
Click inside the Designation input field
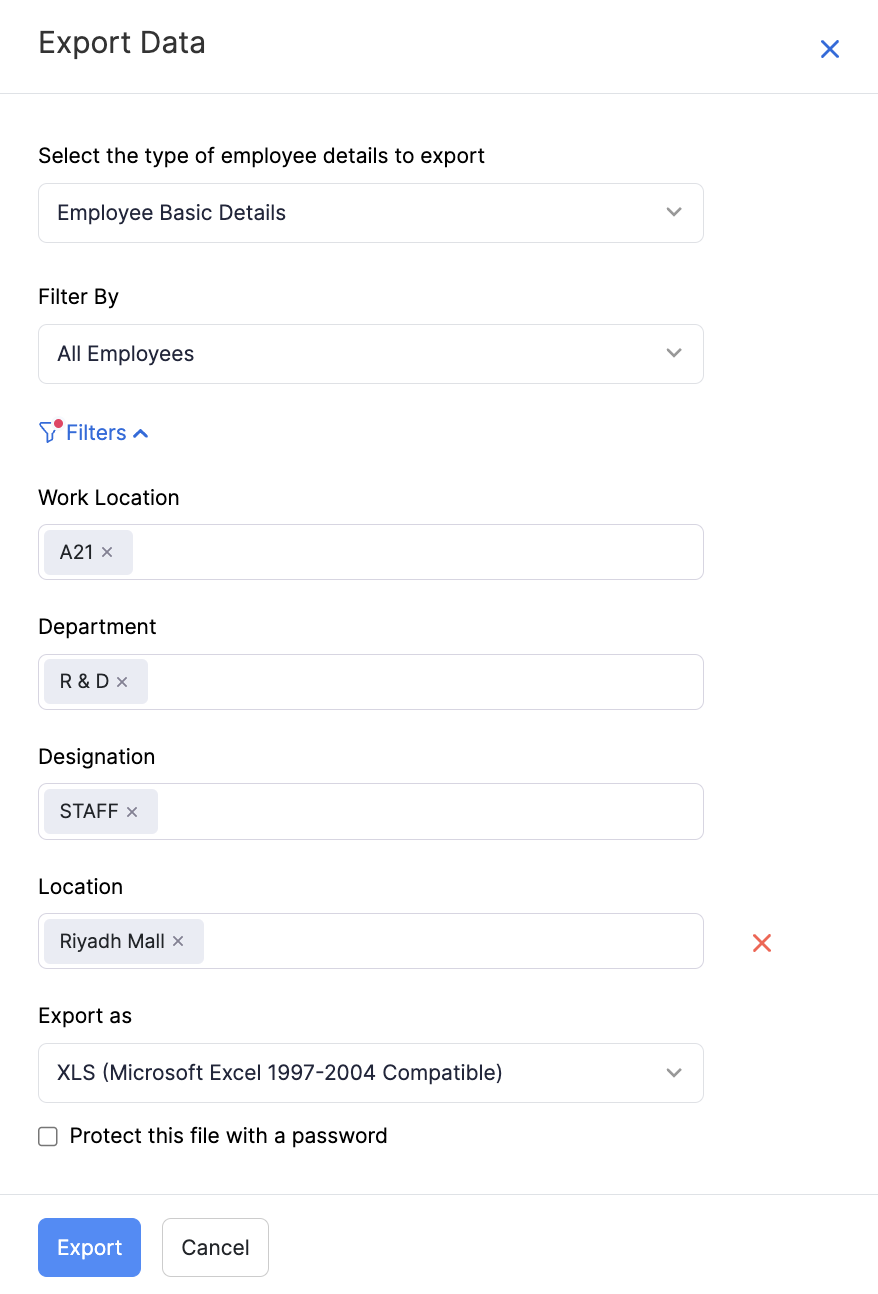point(400,811)
